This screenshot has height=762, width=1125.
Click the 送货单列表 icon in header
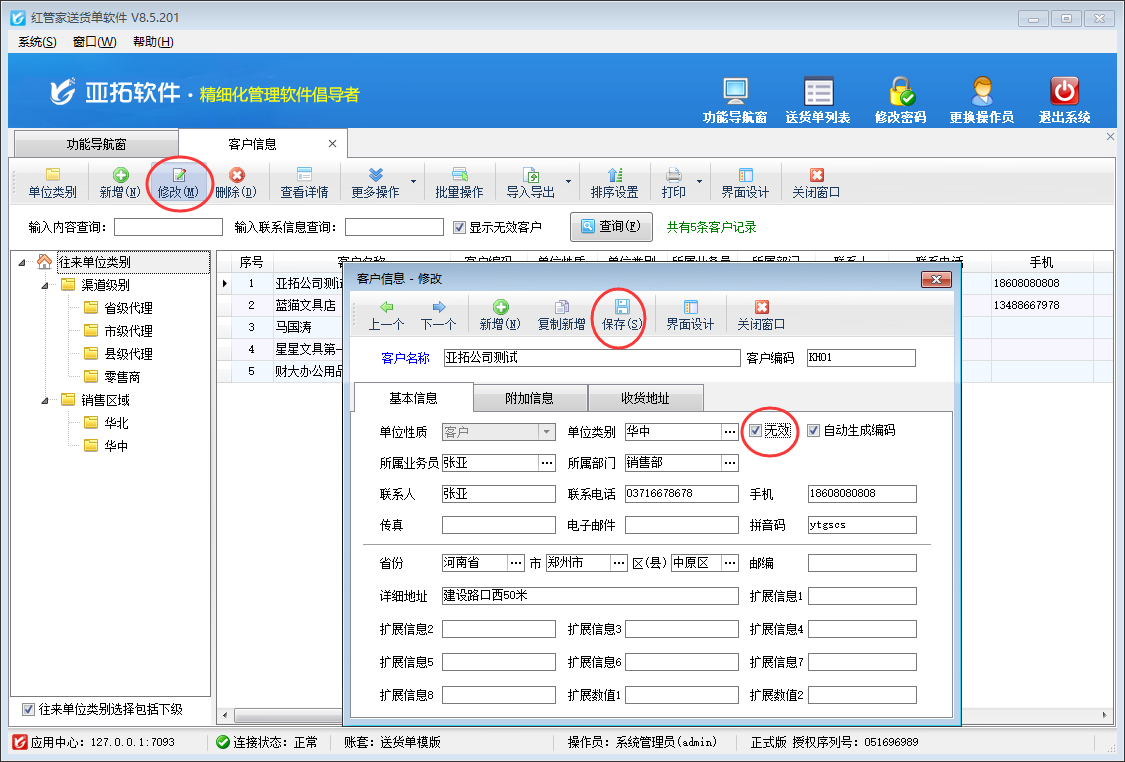tap(818, 92)
